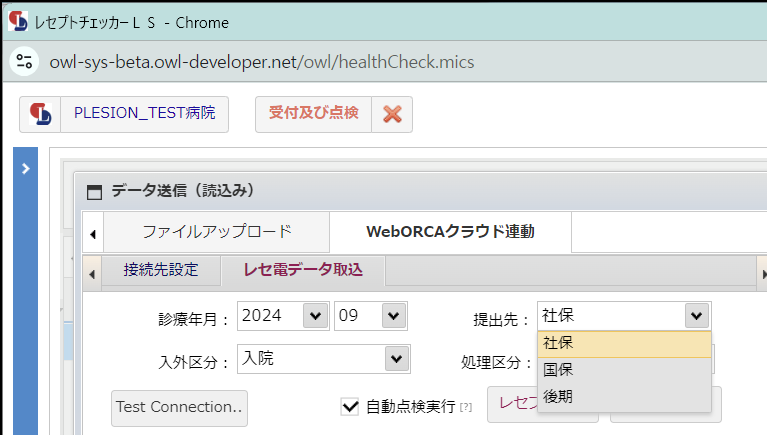
Task: Close the 受付及び点検 tab with red X
Action: pos(392,114)
